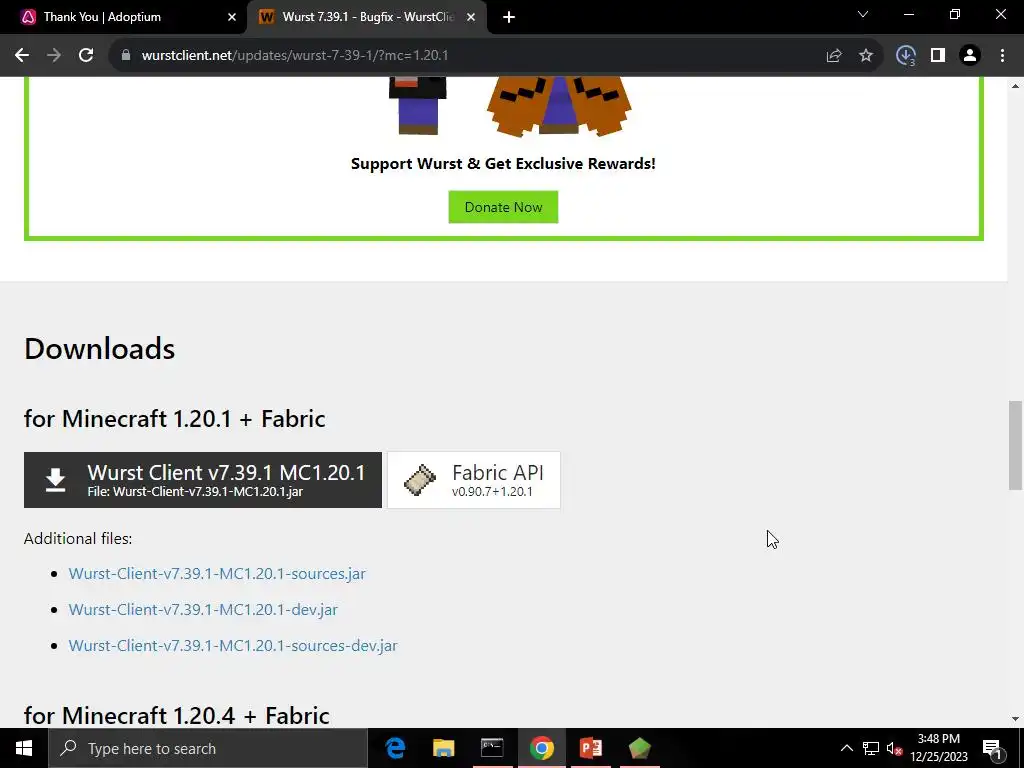Click 'for Minecraft 1.20.4 + Fabric' heading
1024x768 pixels.
point(176,716)
